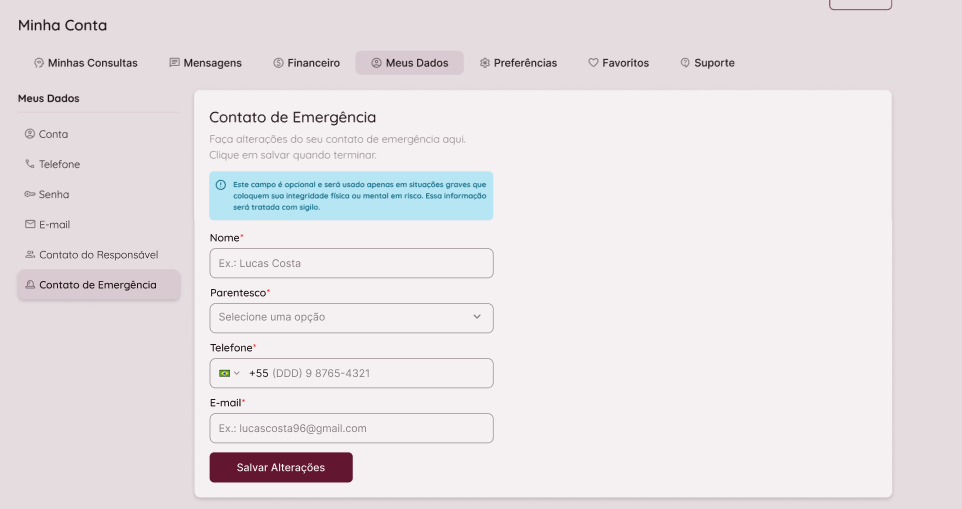Click the Favoritos heart icon
Image resolution: width=962 pixels, height=509 pixels.
pyautogui.click(x=593, y=63)
